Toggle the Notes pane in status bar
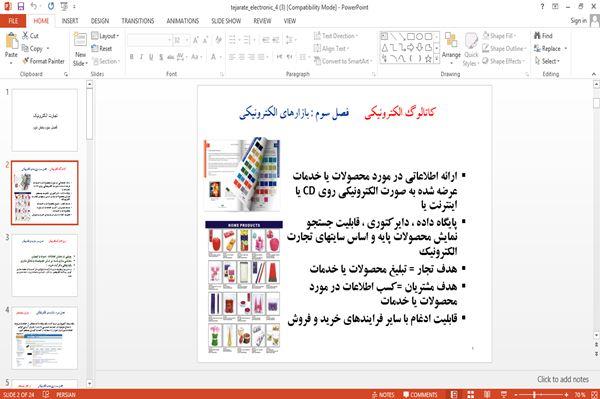 (x=383, y=394)
